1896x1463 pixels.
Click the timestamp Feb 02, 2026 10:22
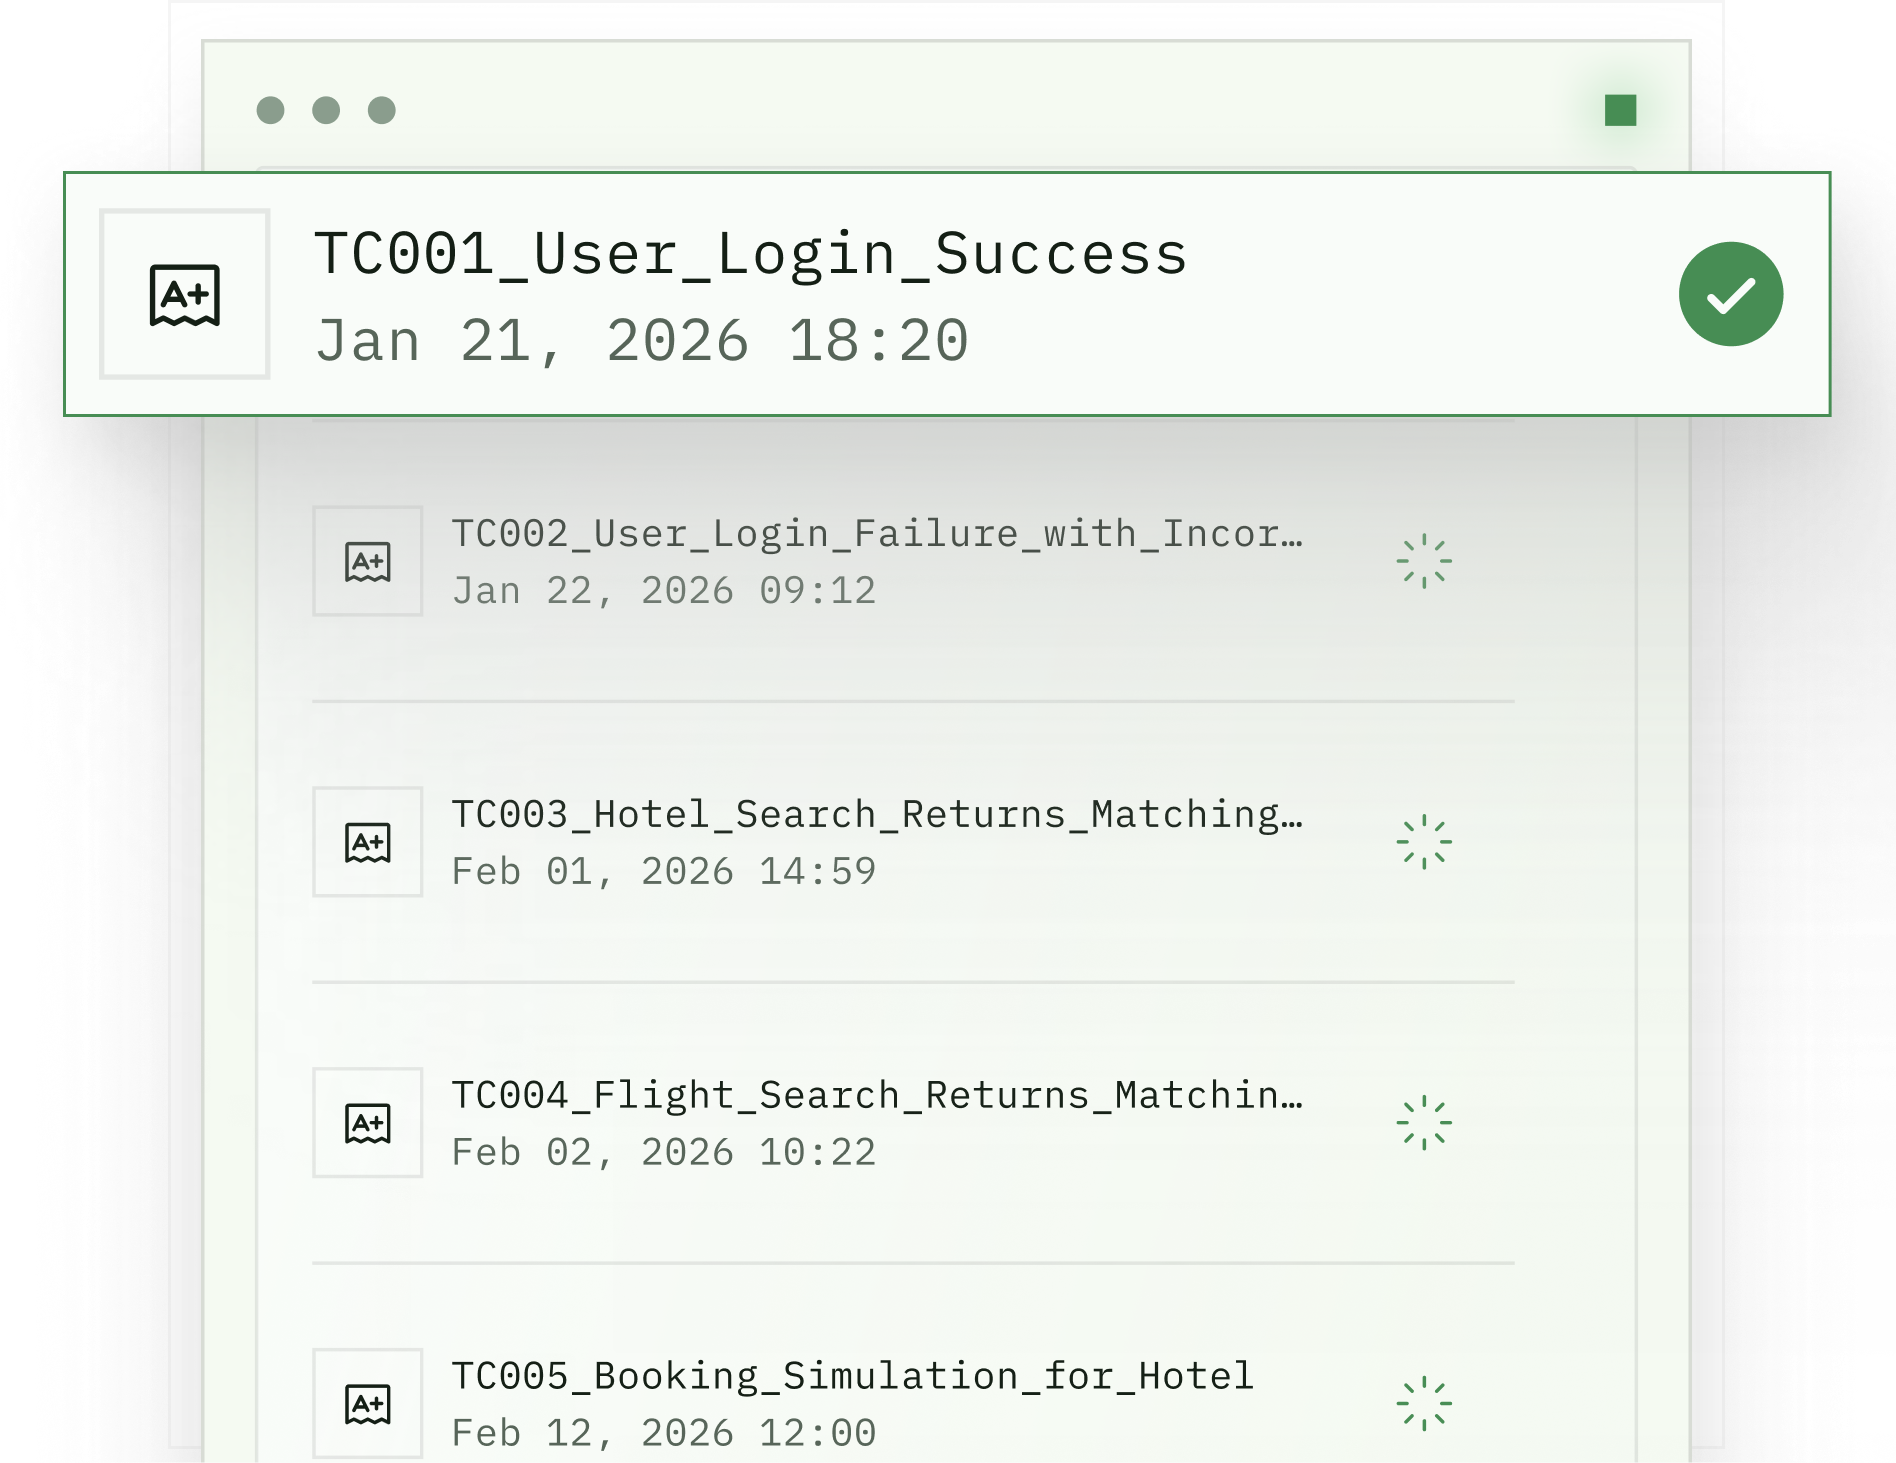664,1153
